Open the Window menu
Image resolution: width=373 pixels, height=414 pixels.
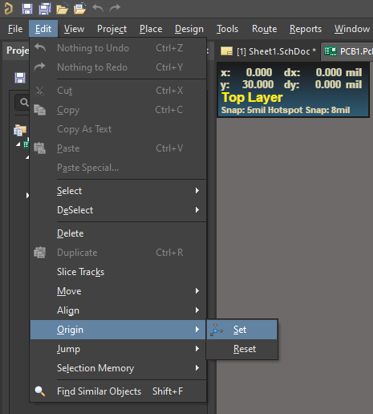[352, 29]
